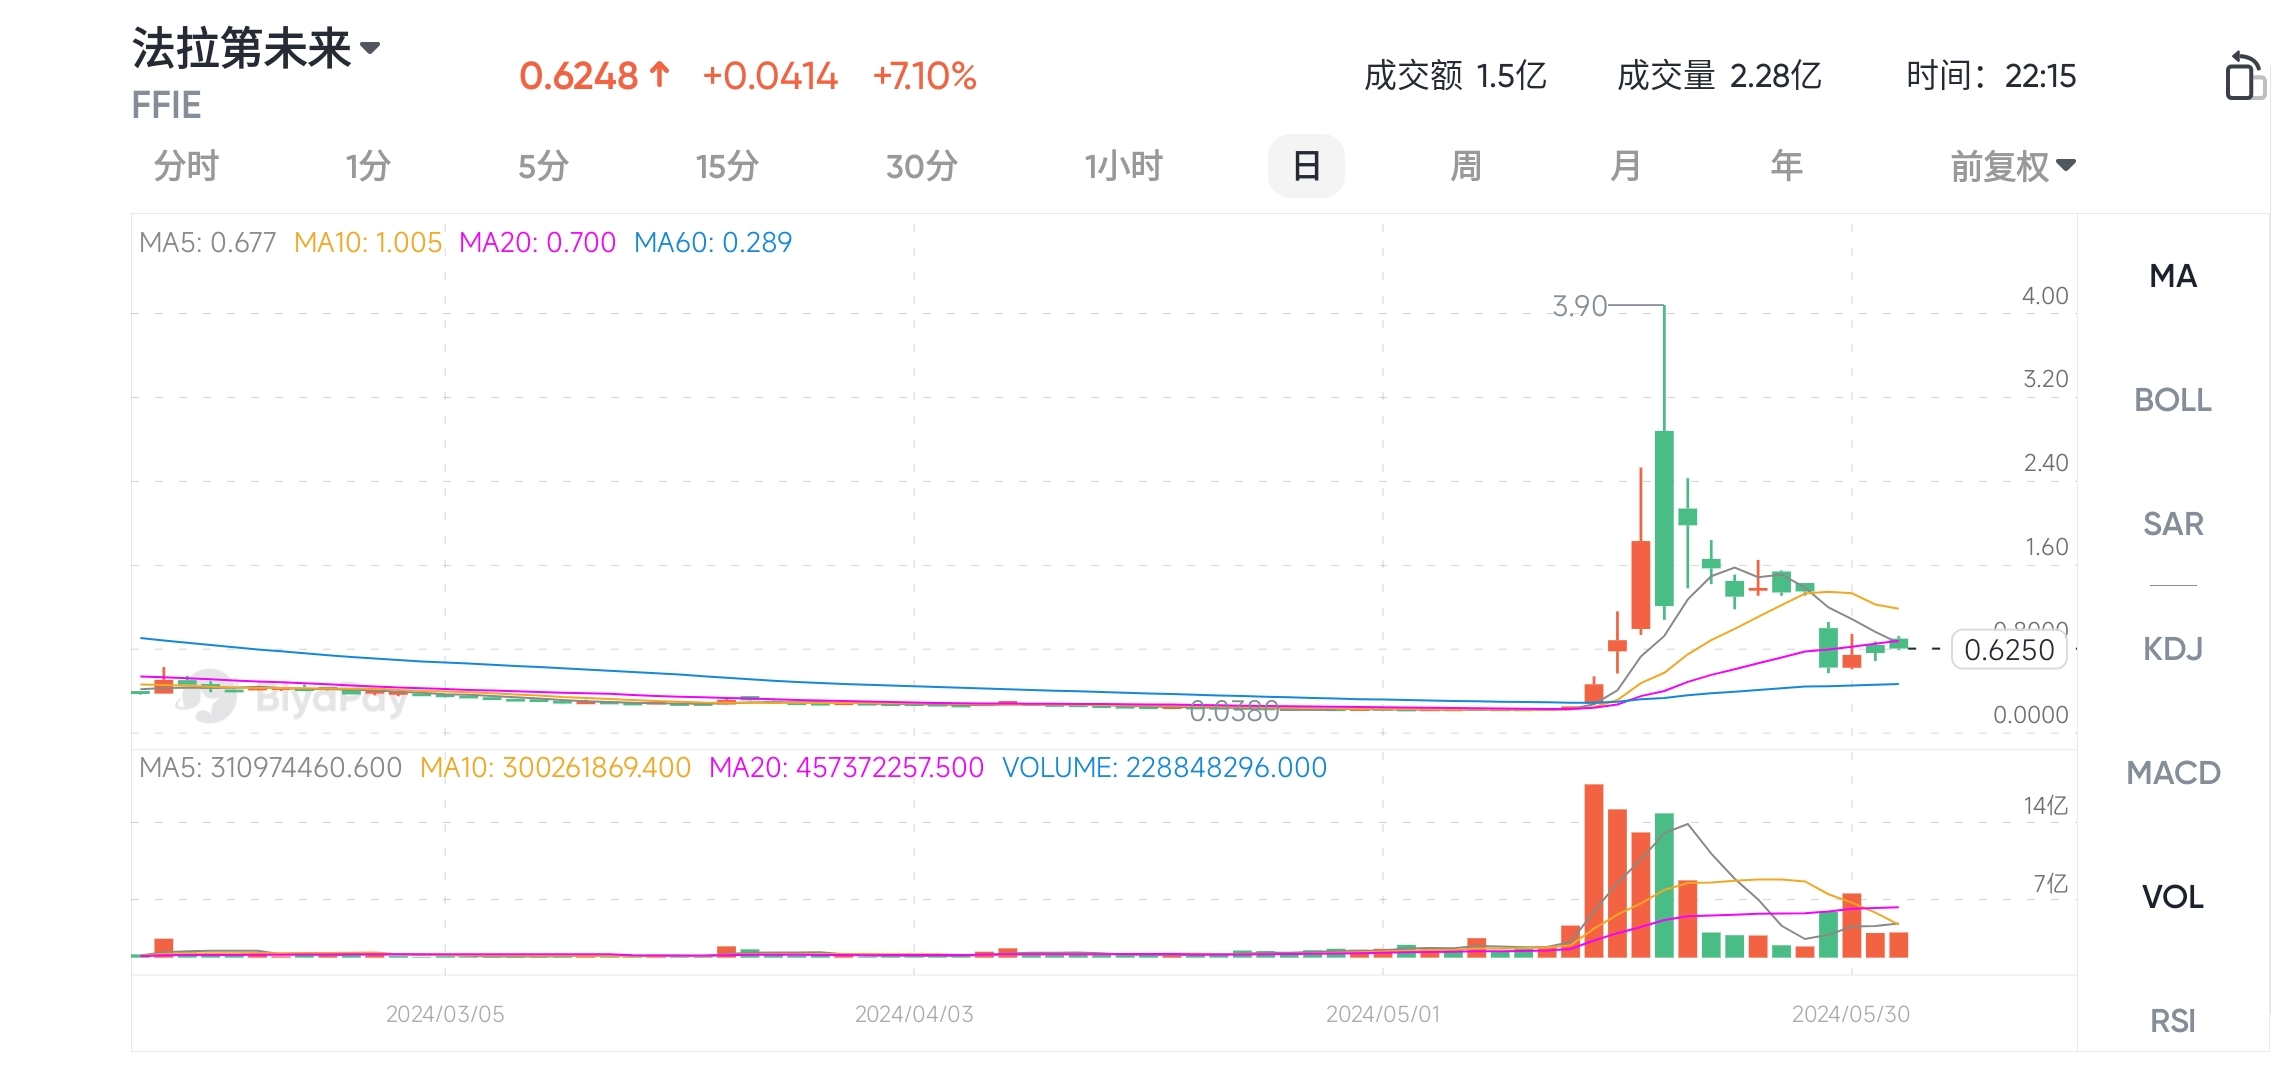Click the 2024/05/01 date label
2287x1080 pixels.
coord(1383,1014)
